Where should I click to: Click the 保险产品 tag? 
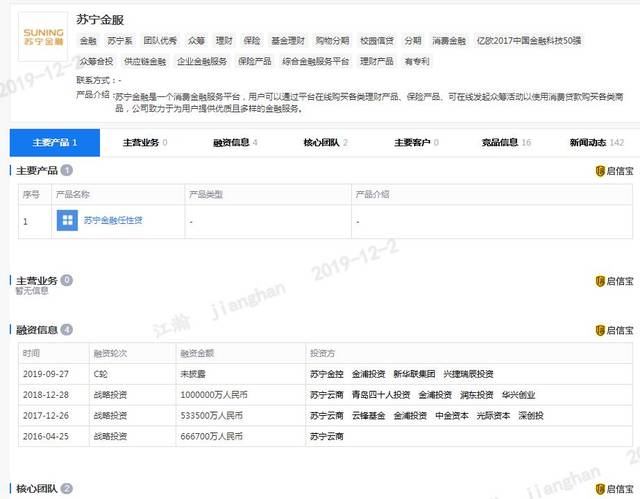[x=255, y=62]
